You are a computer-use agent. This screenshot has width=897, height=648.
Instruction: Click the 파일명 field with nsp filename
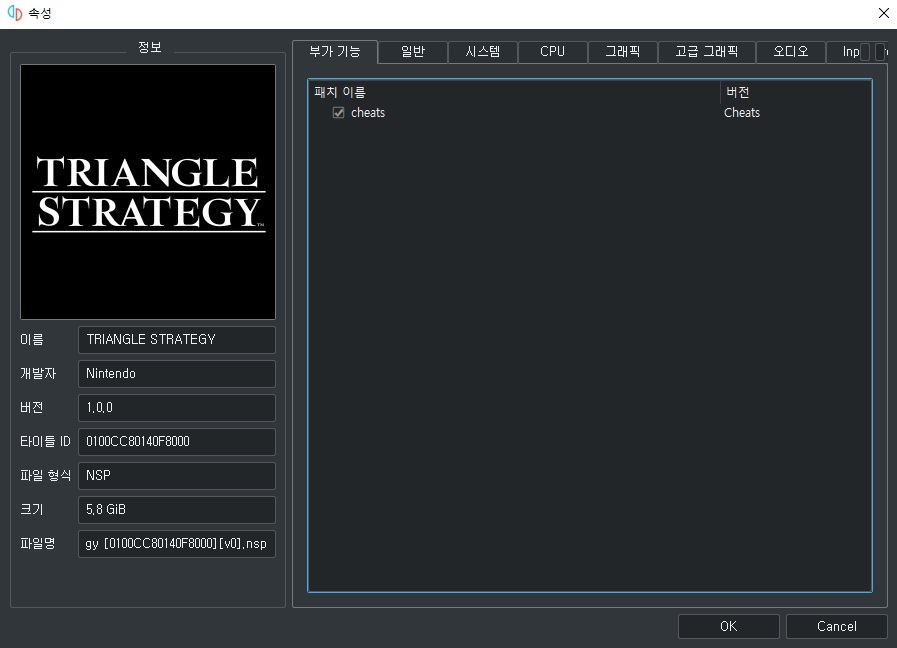click(x=177, y=543)
